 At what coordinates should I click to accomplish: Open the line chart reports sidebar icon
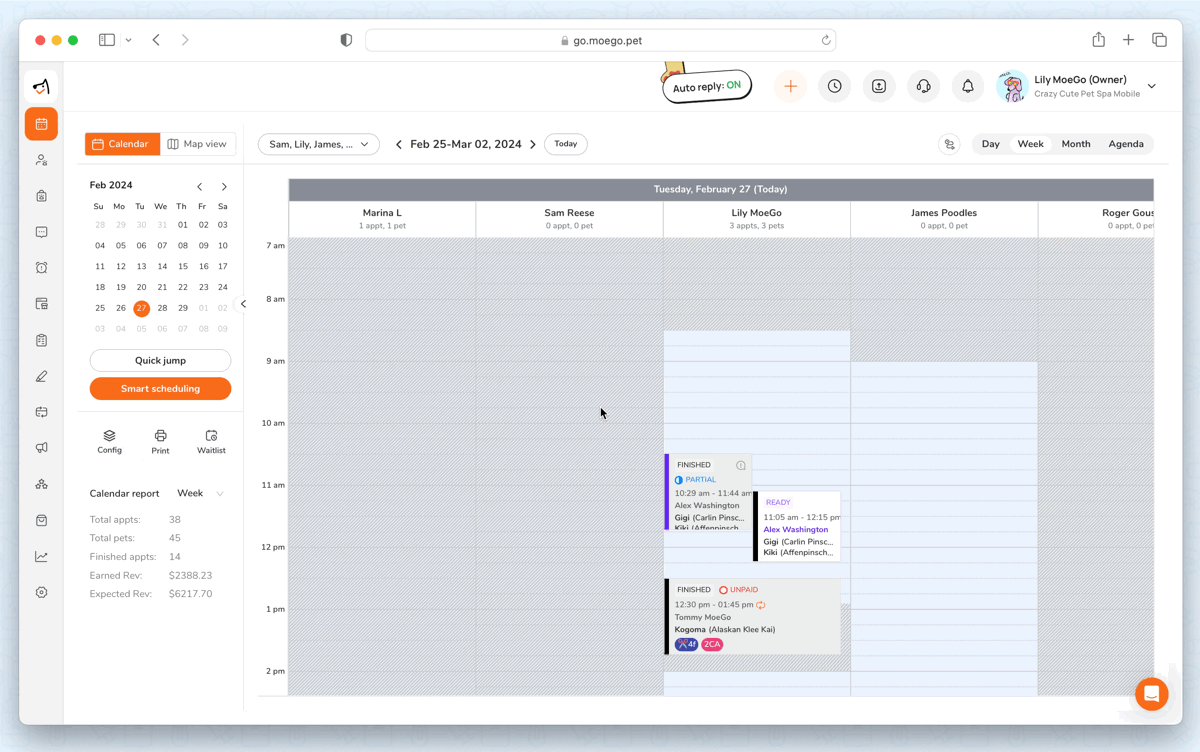coord(41,556)
